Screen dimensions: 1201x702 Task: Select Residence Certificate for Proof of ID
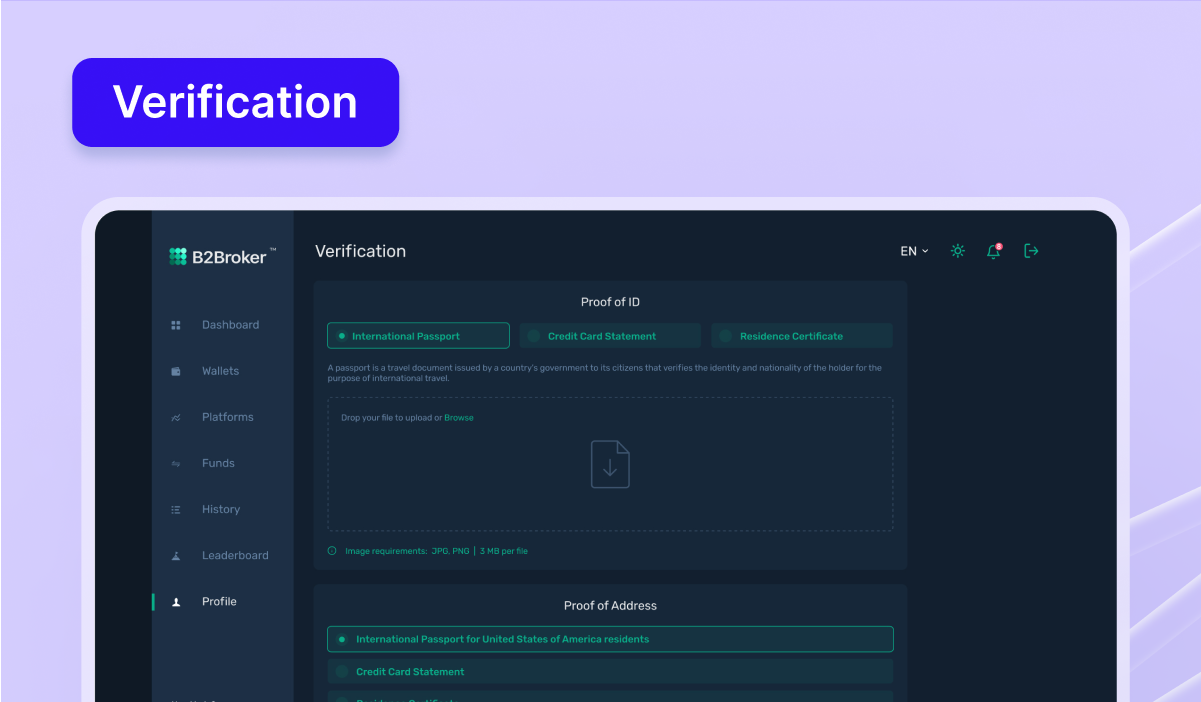(x=802, y=336)
